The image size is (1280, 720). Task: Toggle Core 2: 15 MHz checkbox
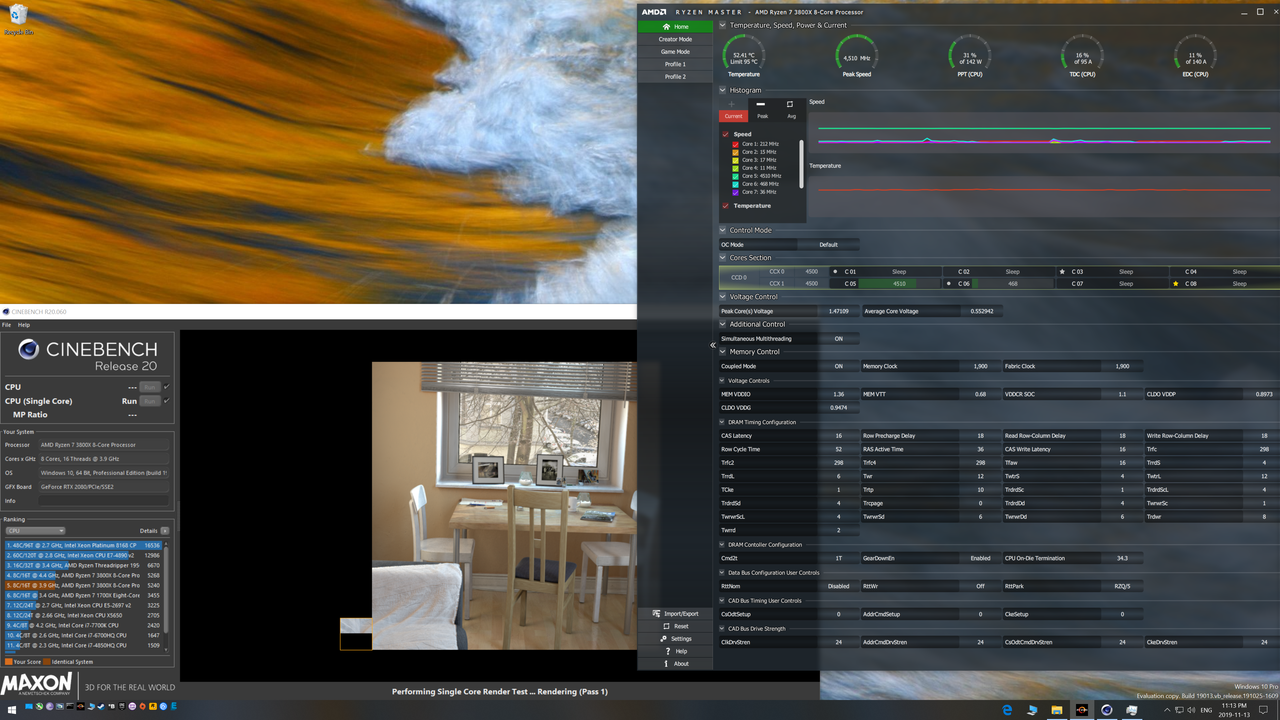click(736, 152)
